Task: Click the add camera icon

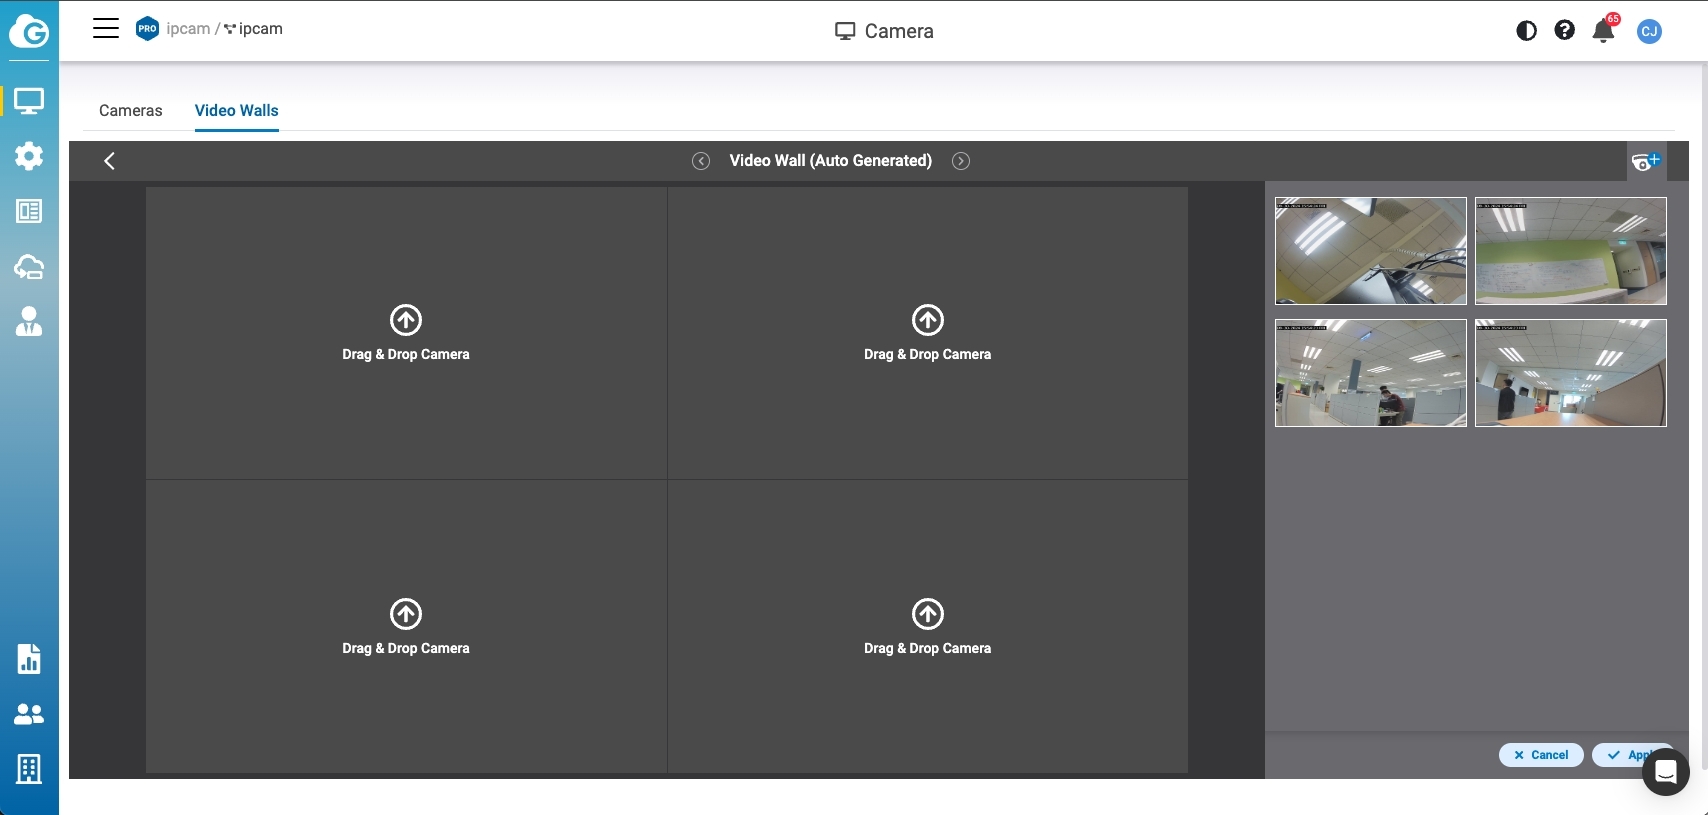Action: point(1645,161)
